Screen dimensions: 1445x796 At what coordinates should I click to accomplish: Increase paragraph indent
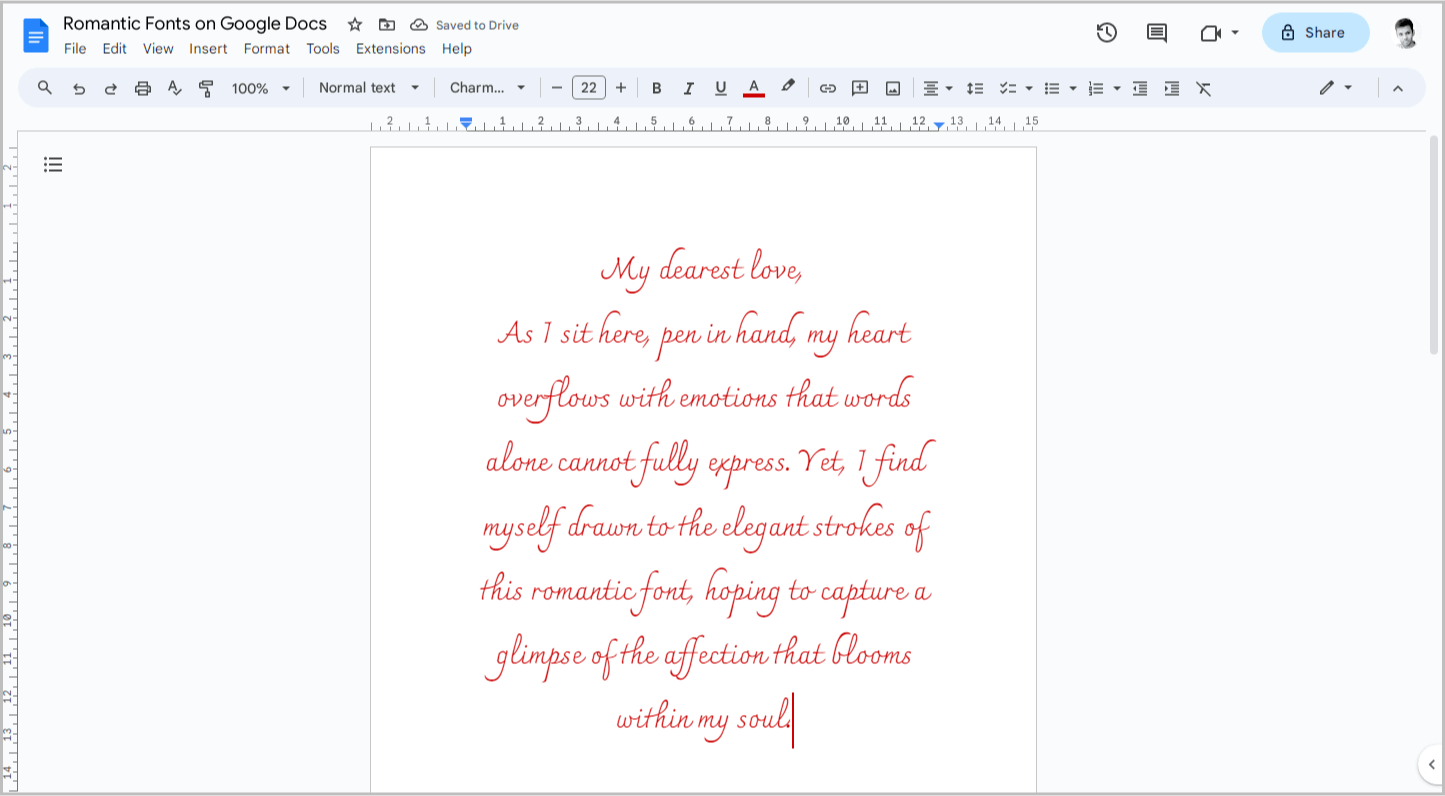(x=1172, y=88)
